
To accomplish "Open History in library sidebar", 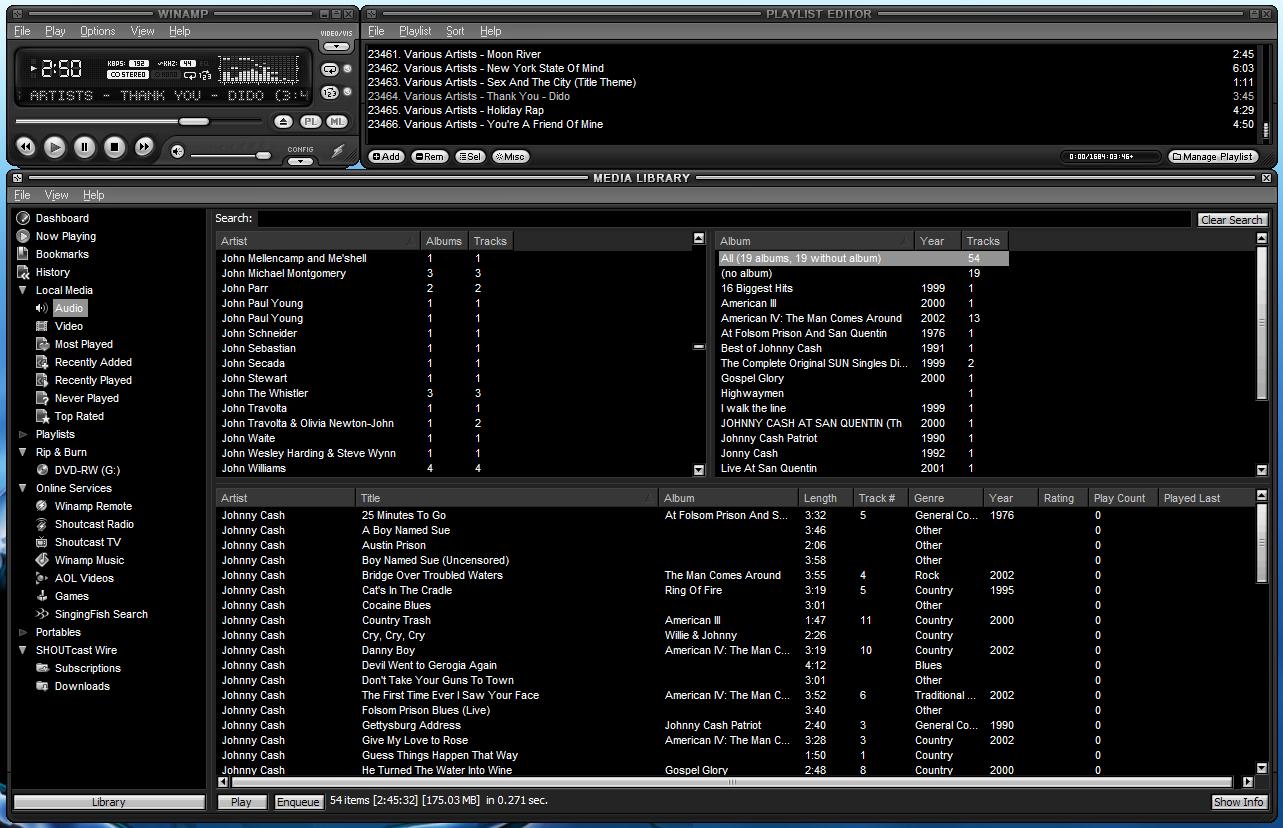I will [53, 272].
